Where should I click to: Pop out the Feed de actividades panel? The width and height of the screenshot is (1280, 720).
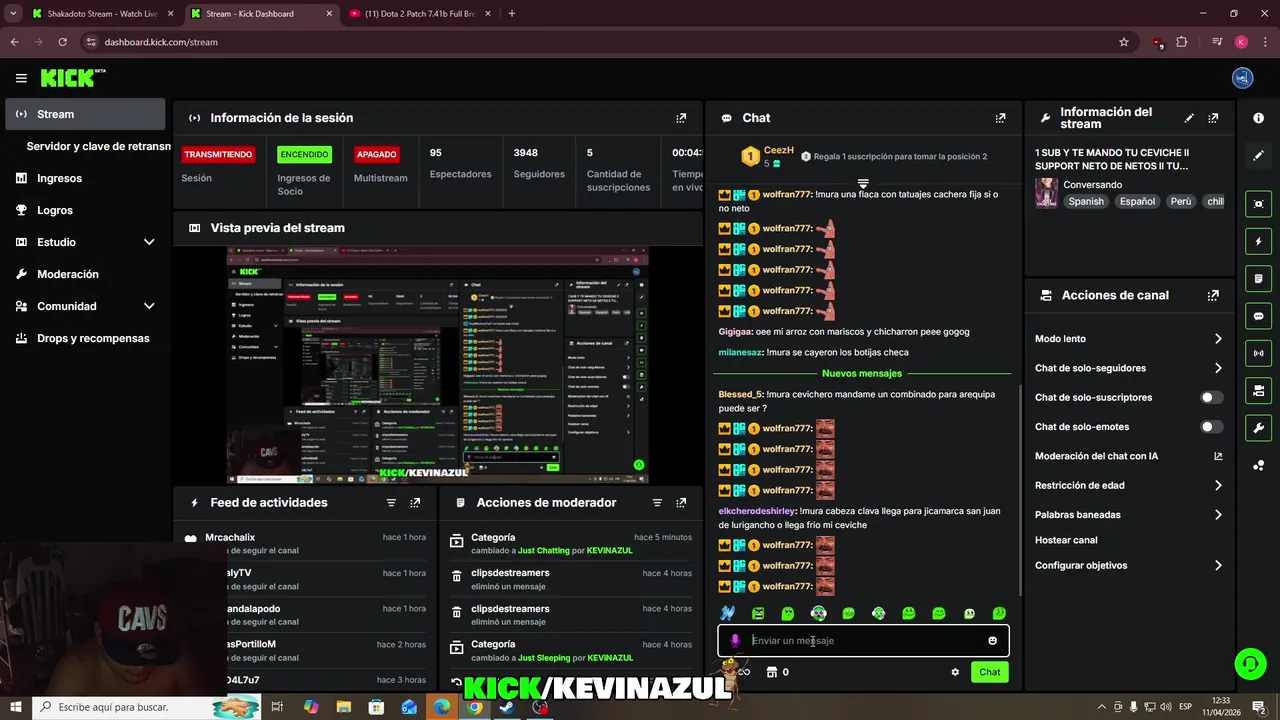pos(415,503)
